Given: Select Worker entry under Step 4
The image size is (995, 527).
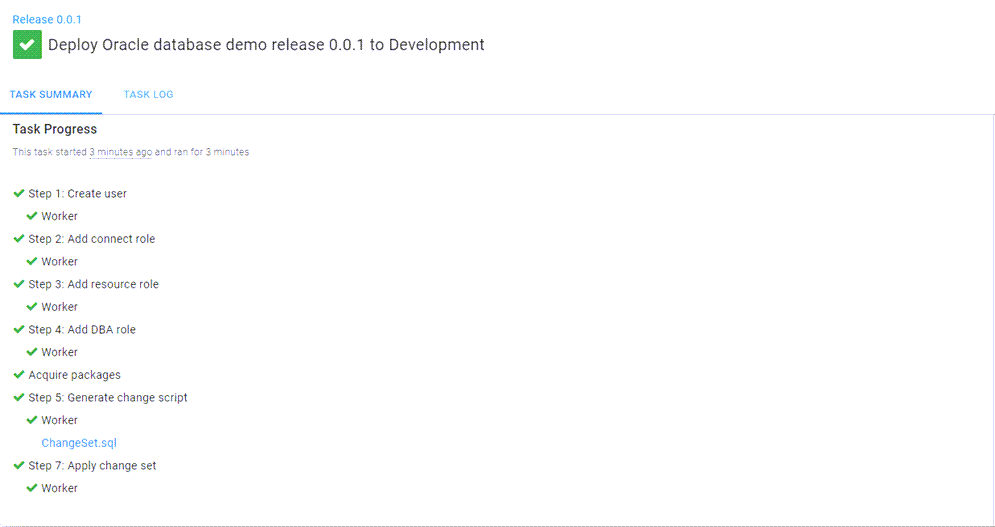Looking at the screenshot, I should [59, 352].
